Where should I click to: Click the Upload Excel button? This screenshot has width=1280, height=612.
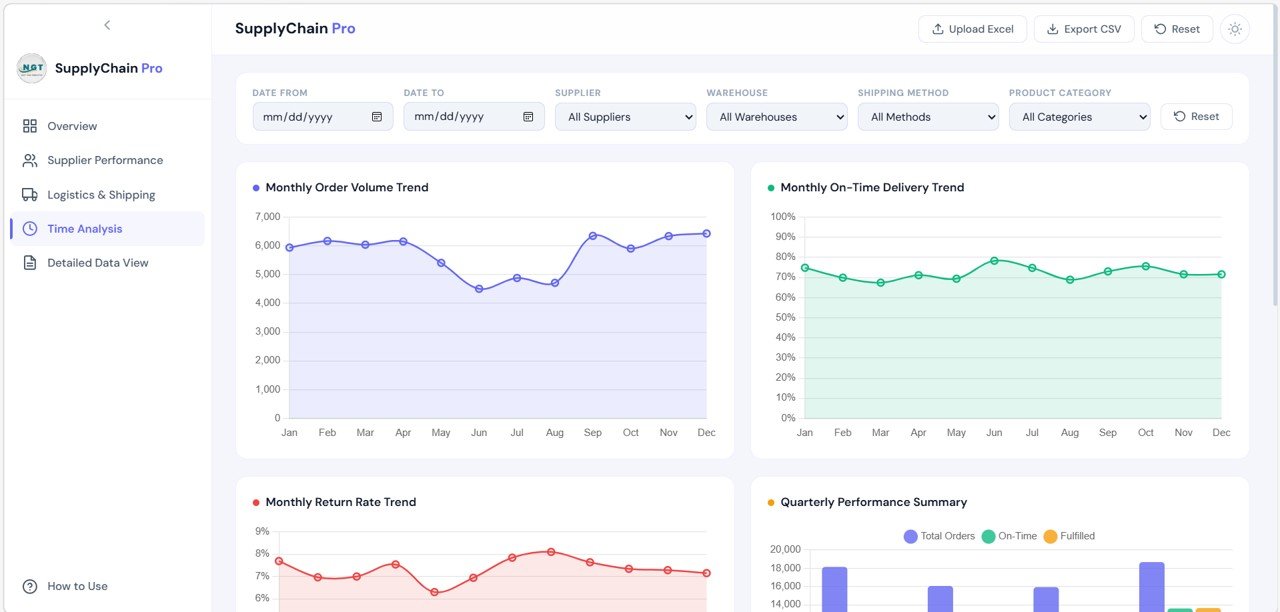click(972, 29)
